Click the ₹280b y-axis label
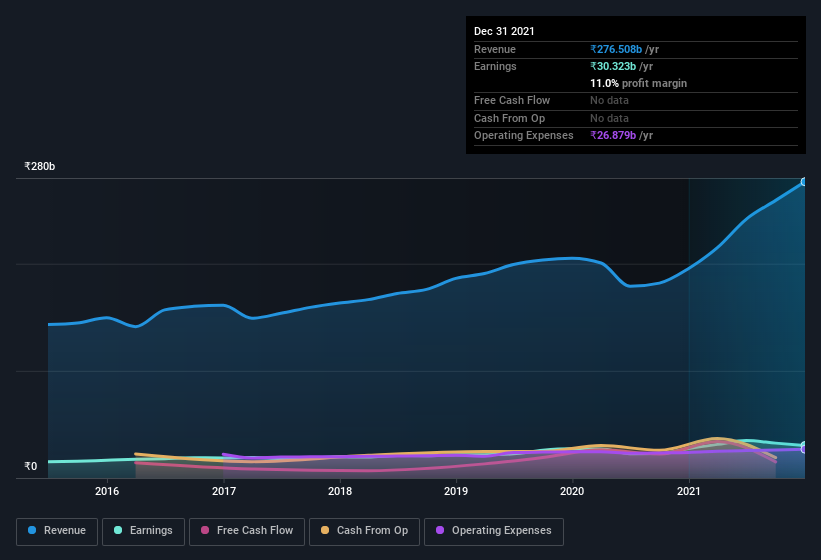 [39, 166]
